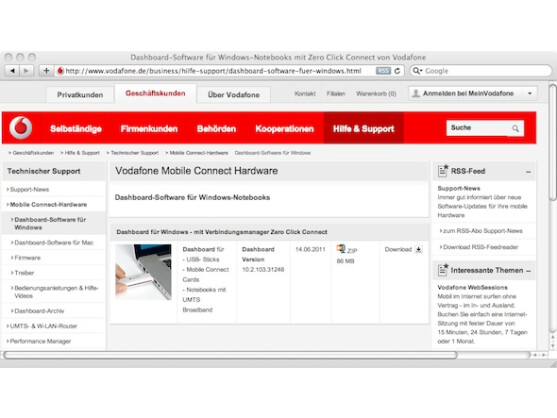Click the Safari back arrow button

point(12,71)
